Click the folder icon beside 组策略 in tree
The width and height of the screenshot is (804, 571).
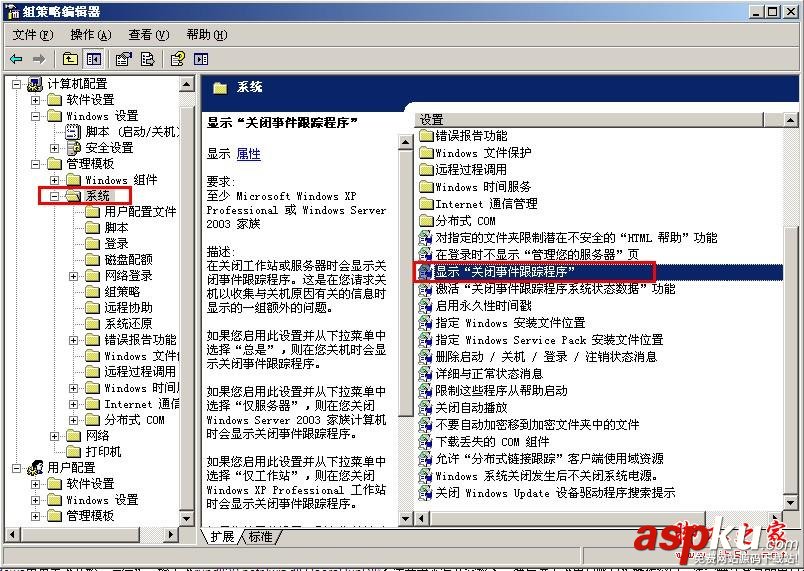pyautogui.click(x=92, y=292)
